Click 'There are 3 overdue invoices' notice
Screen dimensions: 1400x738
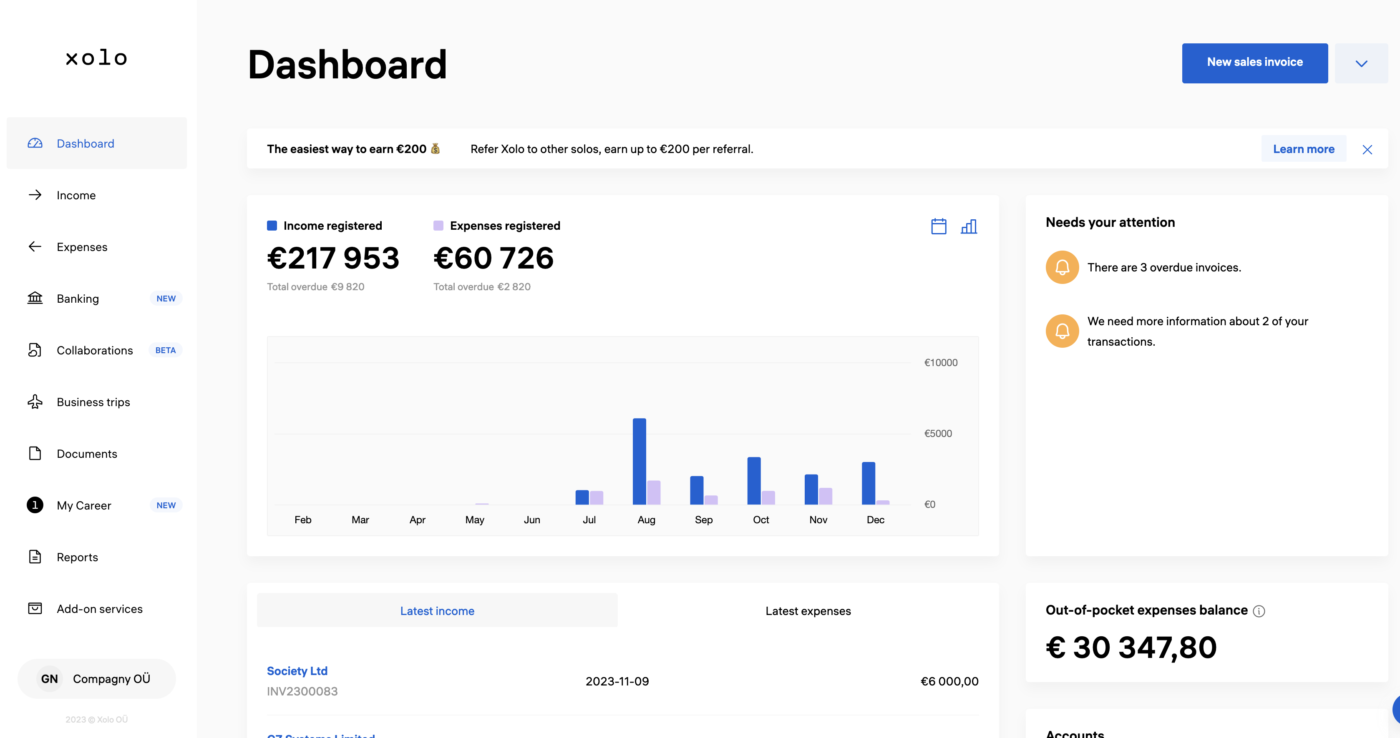(x=1164, y=267)
